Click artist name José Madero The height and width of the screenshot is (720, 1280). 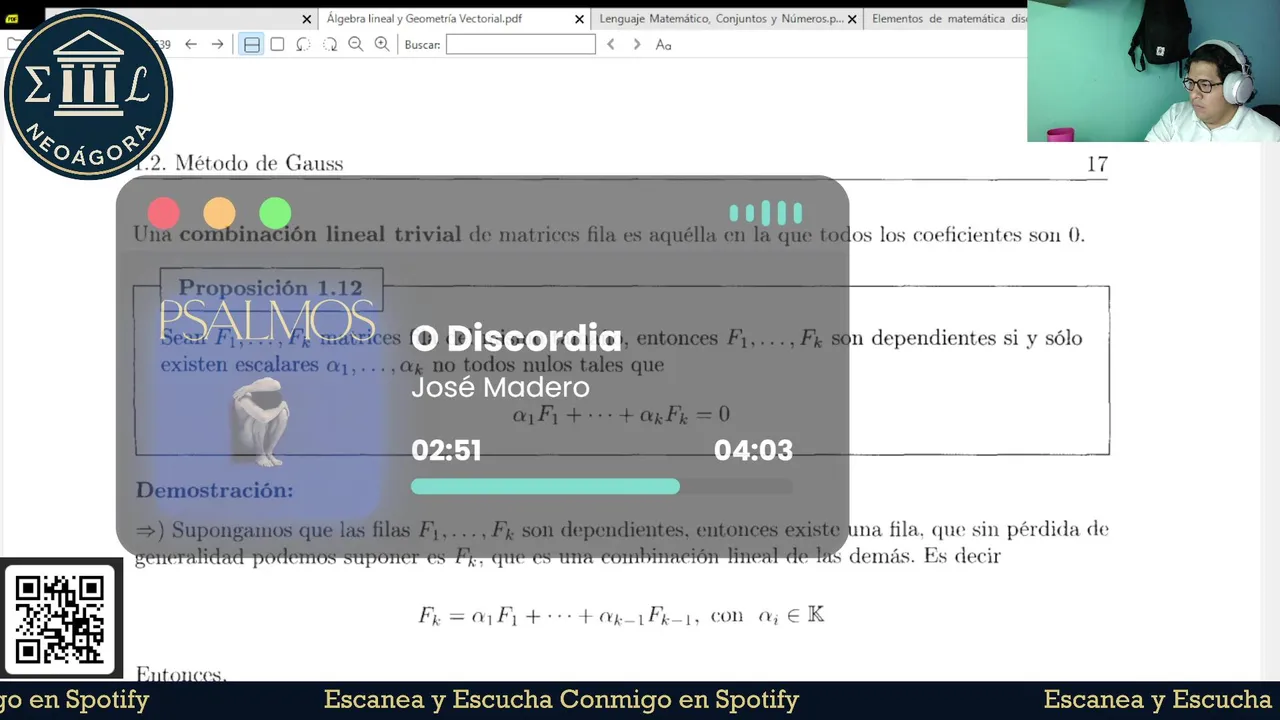pyautogui.click(x=500, y=387)
